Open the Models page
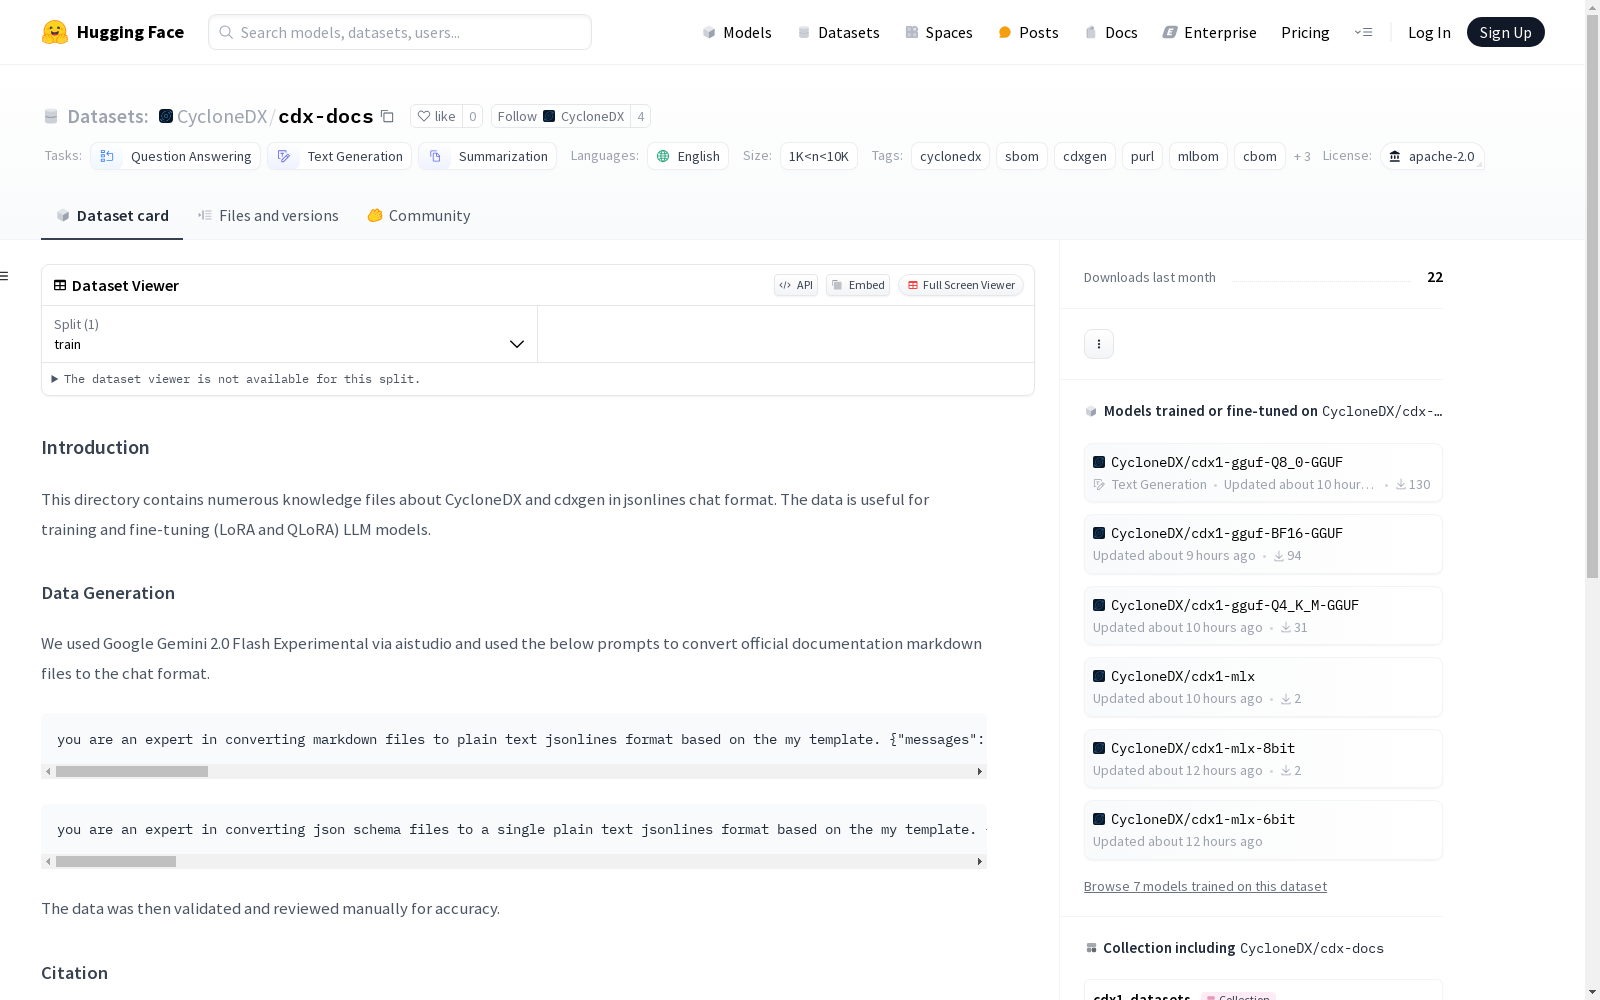 click(x=737, y=32)
